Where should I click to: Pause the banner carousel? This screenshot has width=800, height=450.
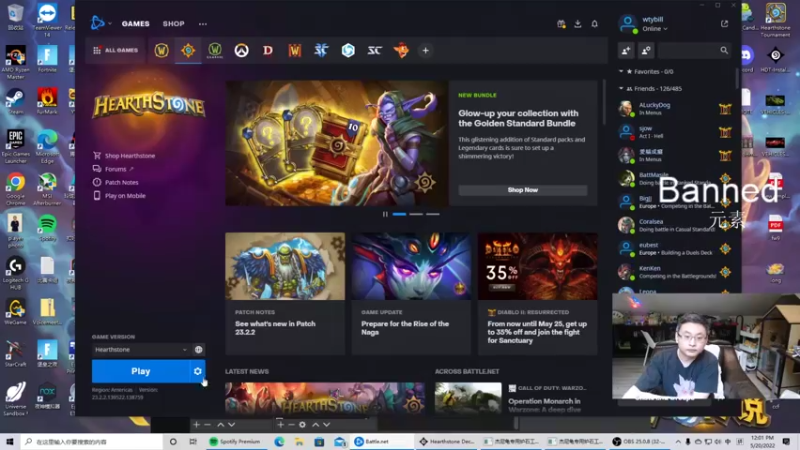pos(385,214)
